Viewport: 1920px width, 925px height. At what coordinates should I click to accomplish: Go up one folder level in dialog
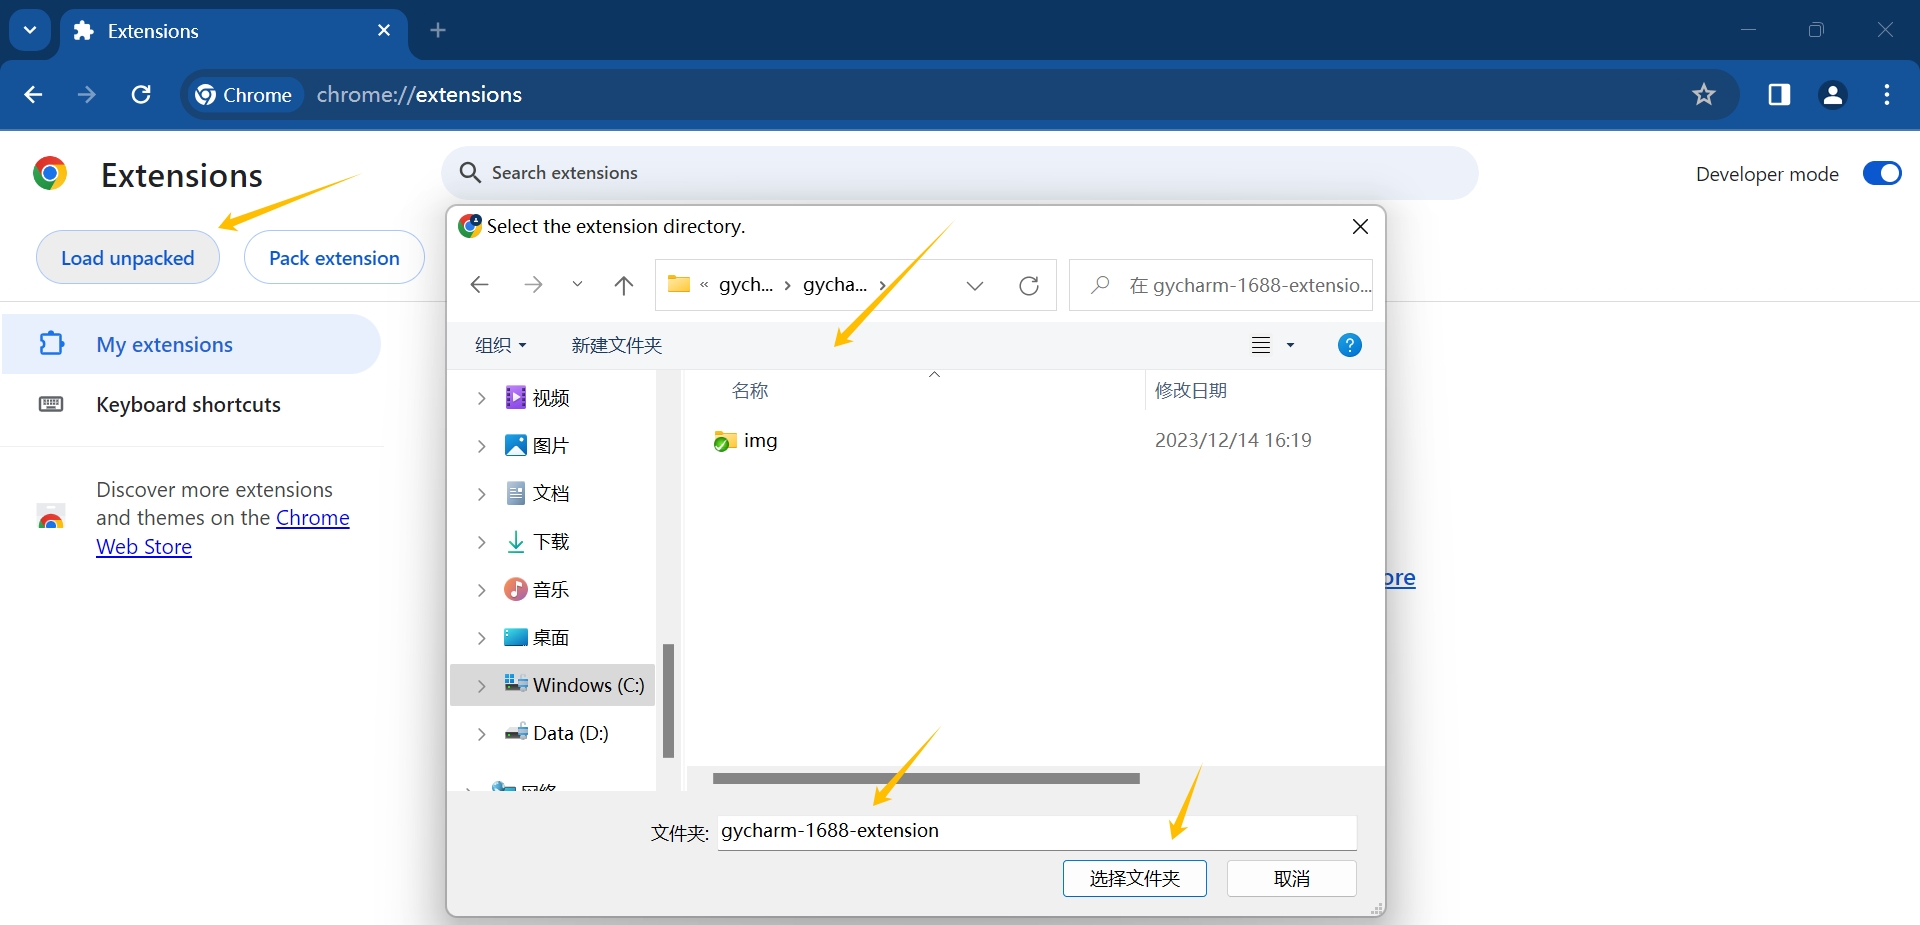624,285
